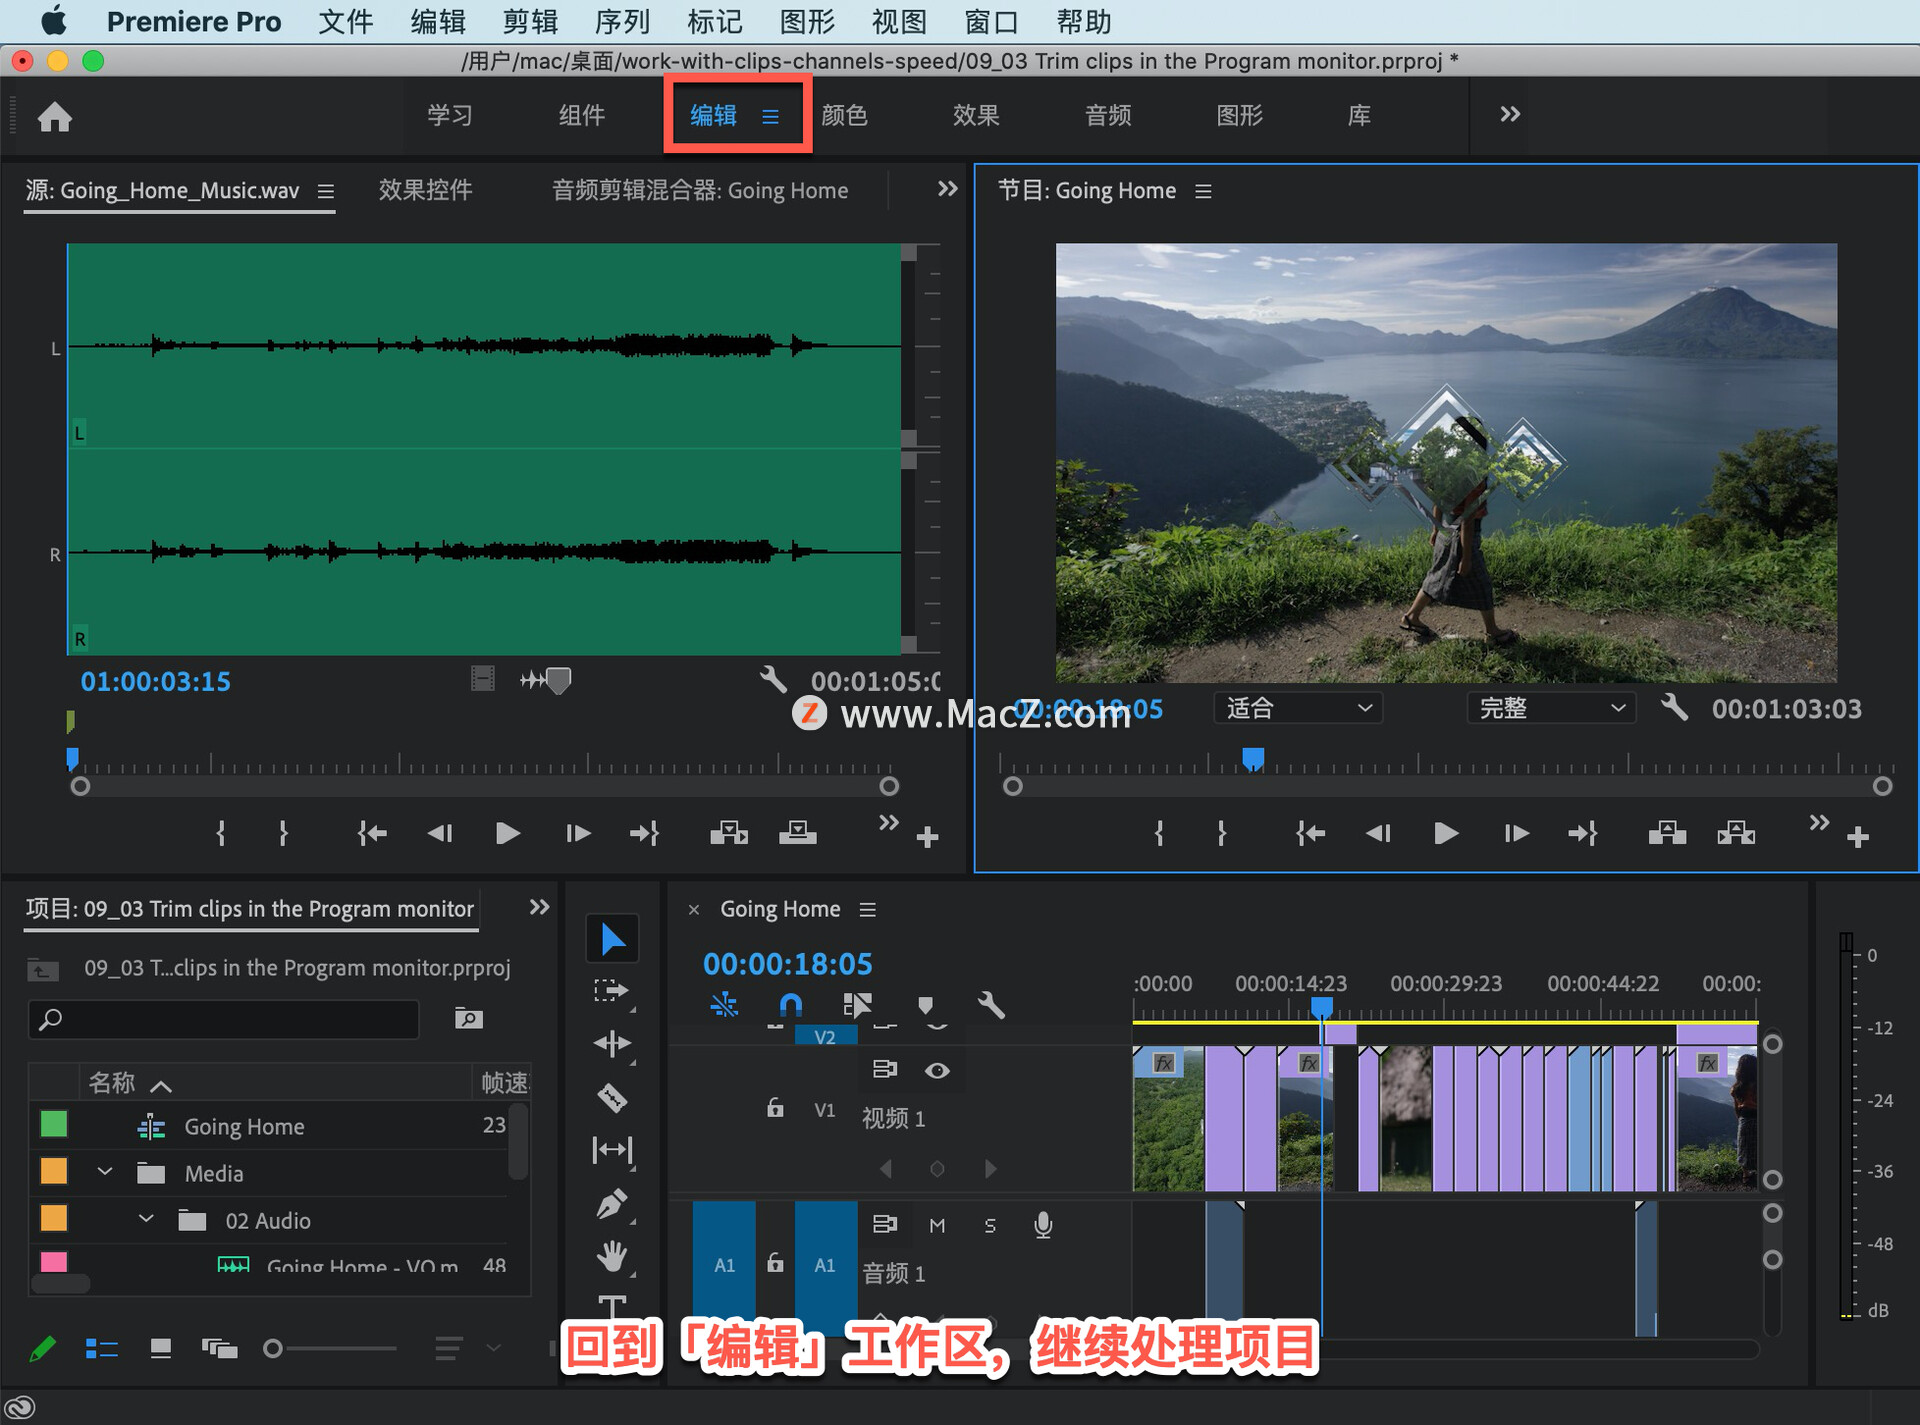Image resolution: width=1920 pixels, height=1425 pixels.
Task: Open the 适合 zoom level dropdown
Action: (1298, 708)
